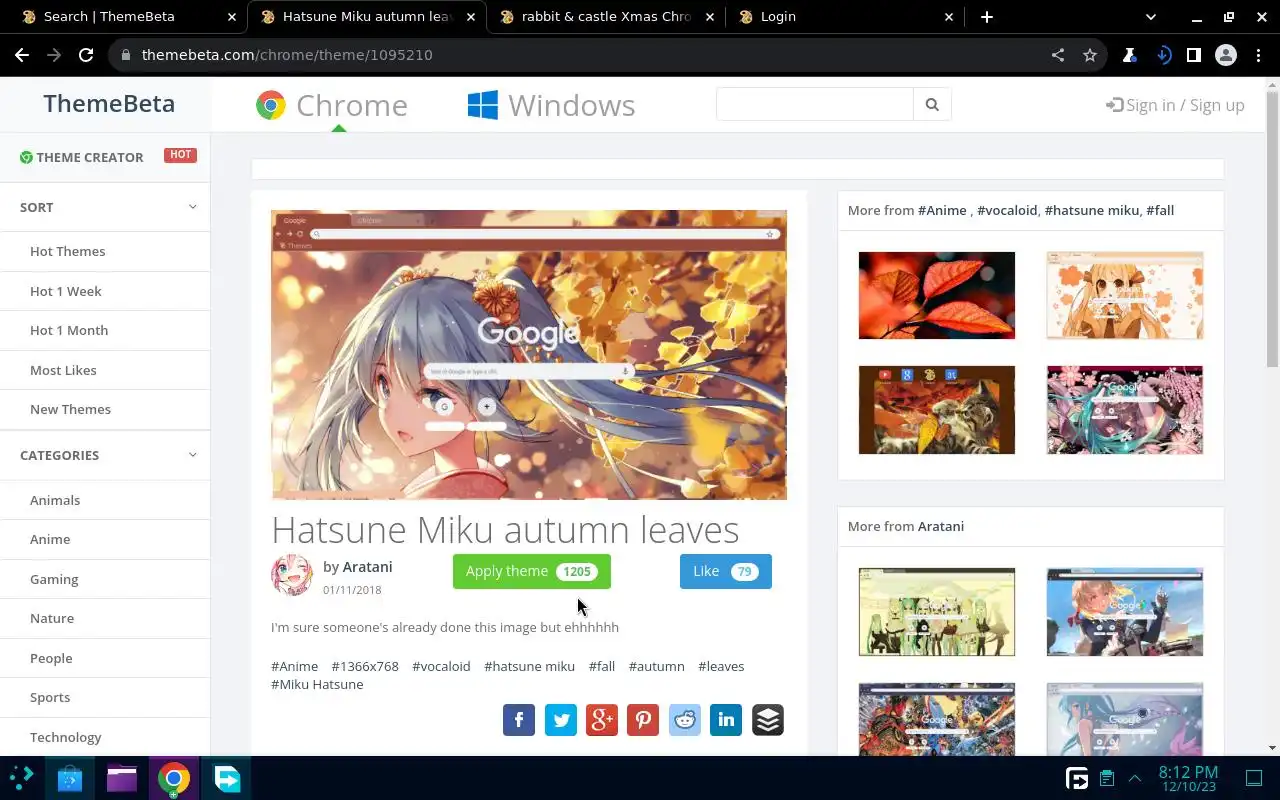Click the address bar URL
1280x800 pixels.
click(287, 55)
